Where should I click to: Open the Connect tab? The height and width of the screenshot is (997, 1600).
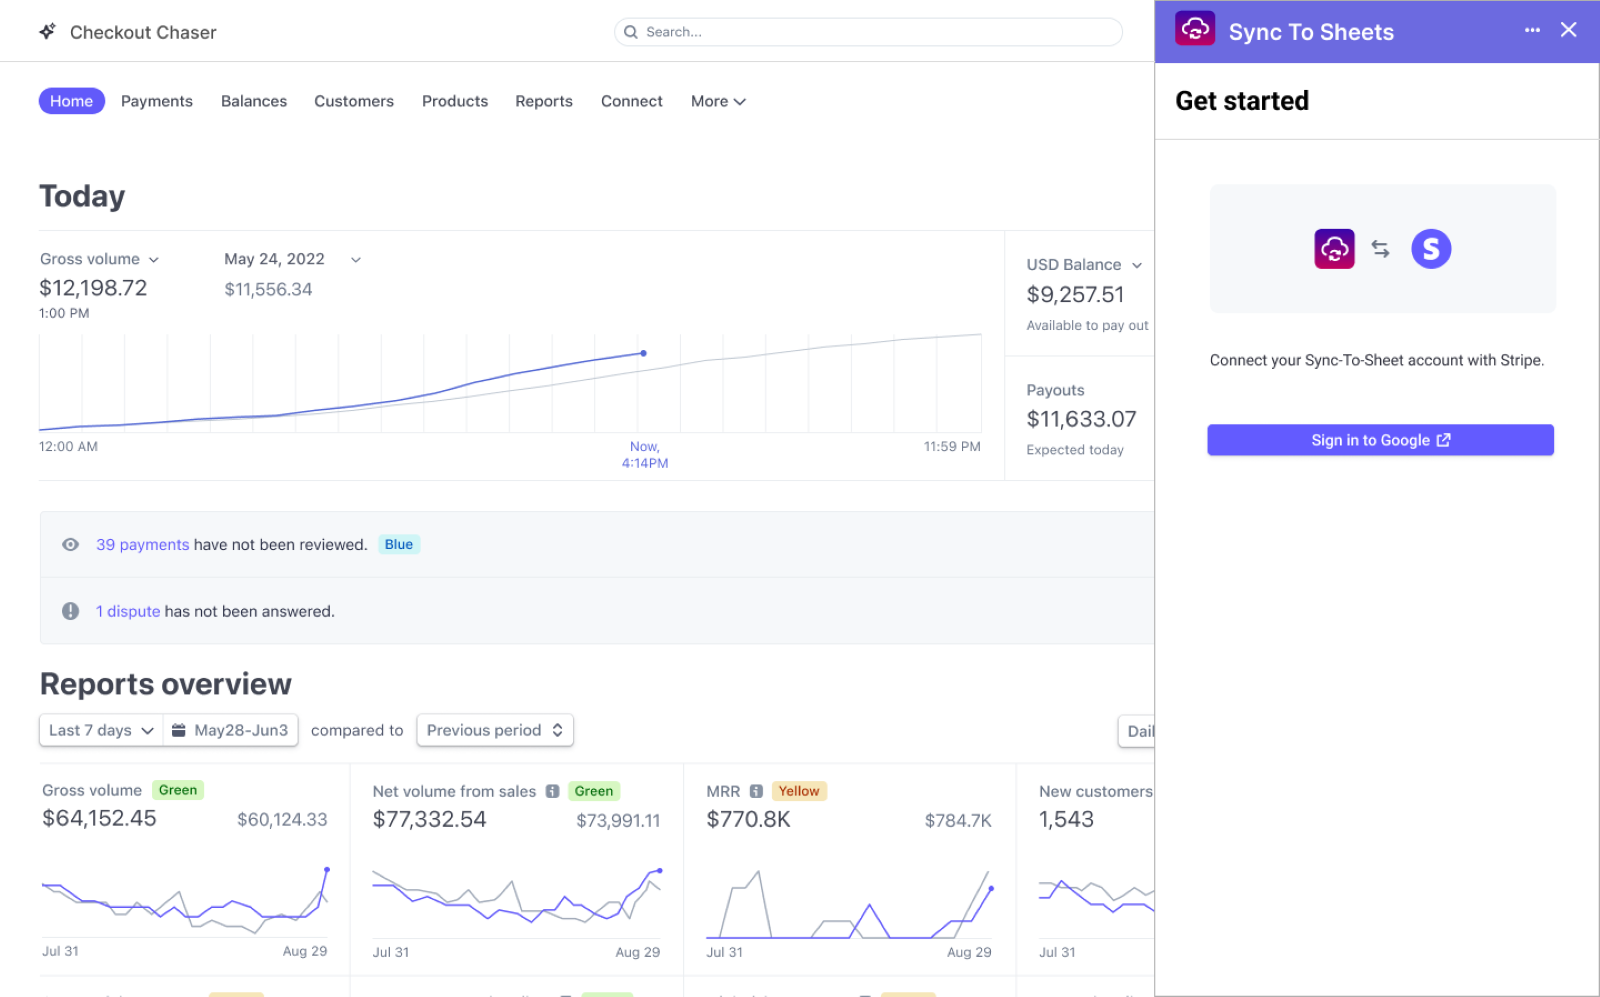(x=632, y=101)
